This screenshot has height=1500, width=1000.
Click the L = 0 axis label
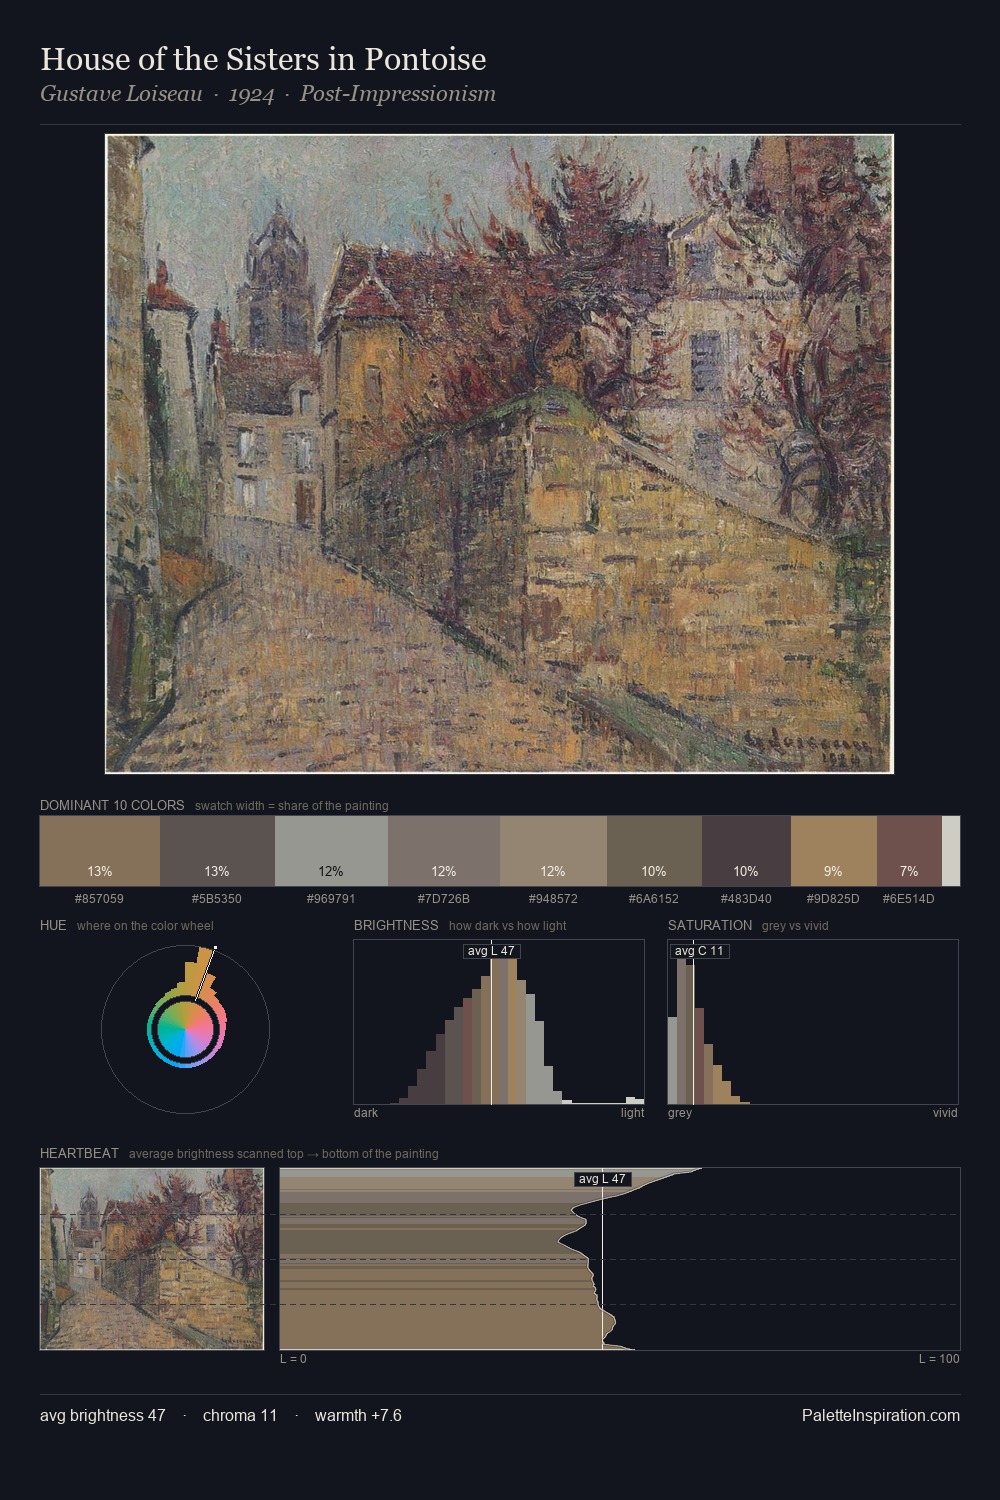(x=293, y=1359)
